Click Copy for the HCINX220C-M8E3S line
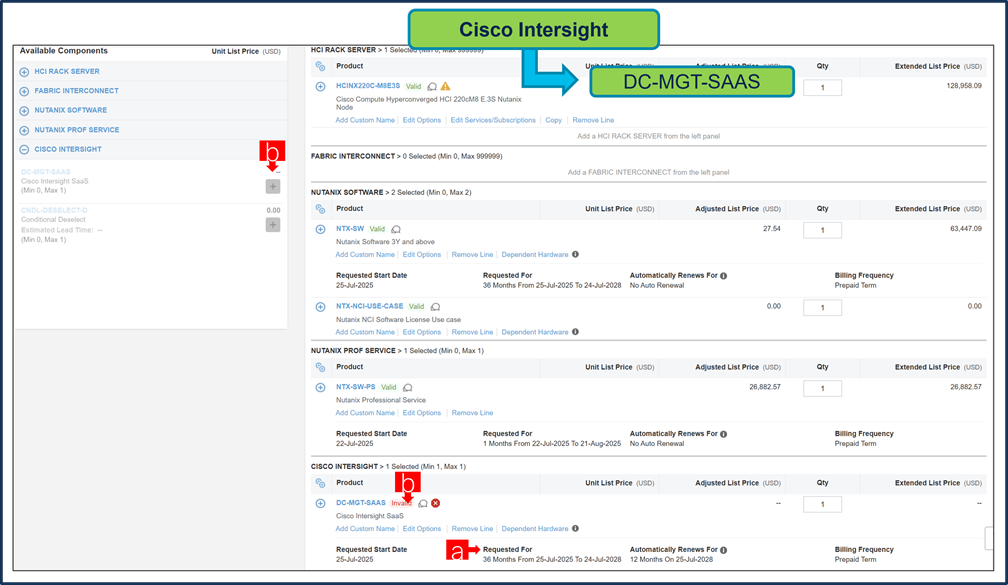 554,120
